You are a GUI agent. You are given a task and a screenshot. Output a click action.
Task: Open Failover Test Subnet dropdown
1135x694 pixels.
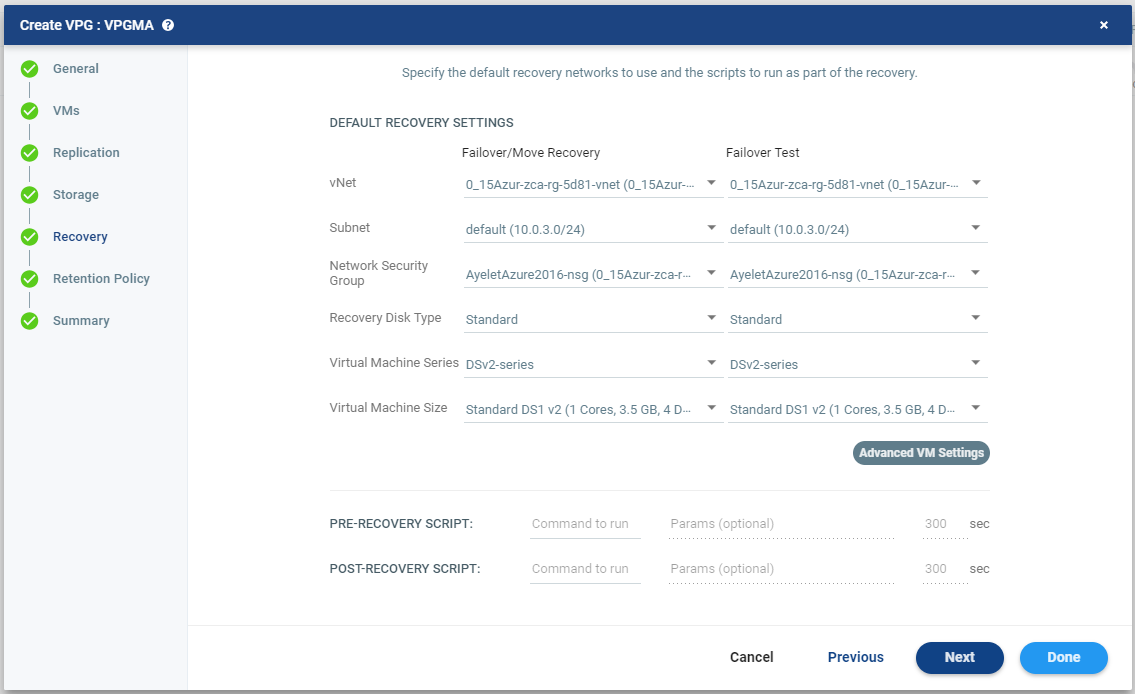click(x=858, y=229)
